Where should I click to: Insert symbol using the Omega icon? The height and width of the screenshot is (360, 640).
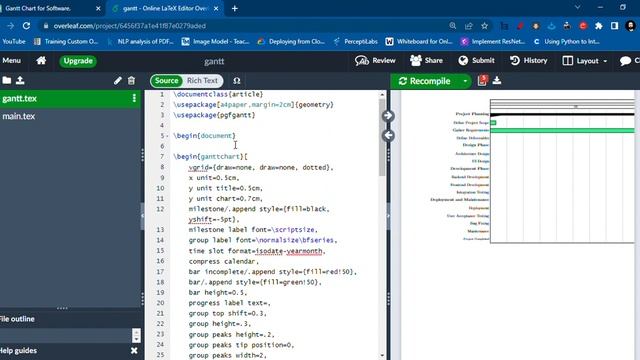[x=237, y=81]
